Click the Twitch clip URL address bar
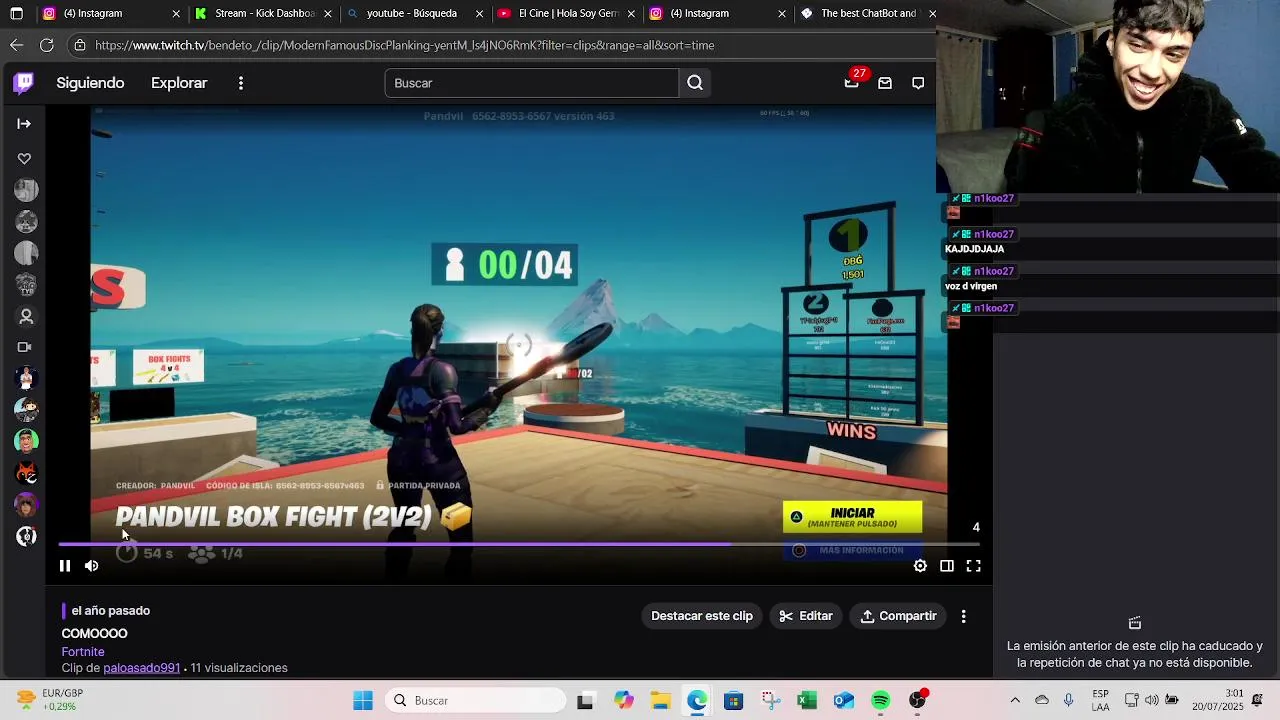The width and height of the screenshot is (1280, 720). click(x=500, y=45)
